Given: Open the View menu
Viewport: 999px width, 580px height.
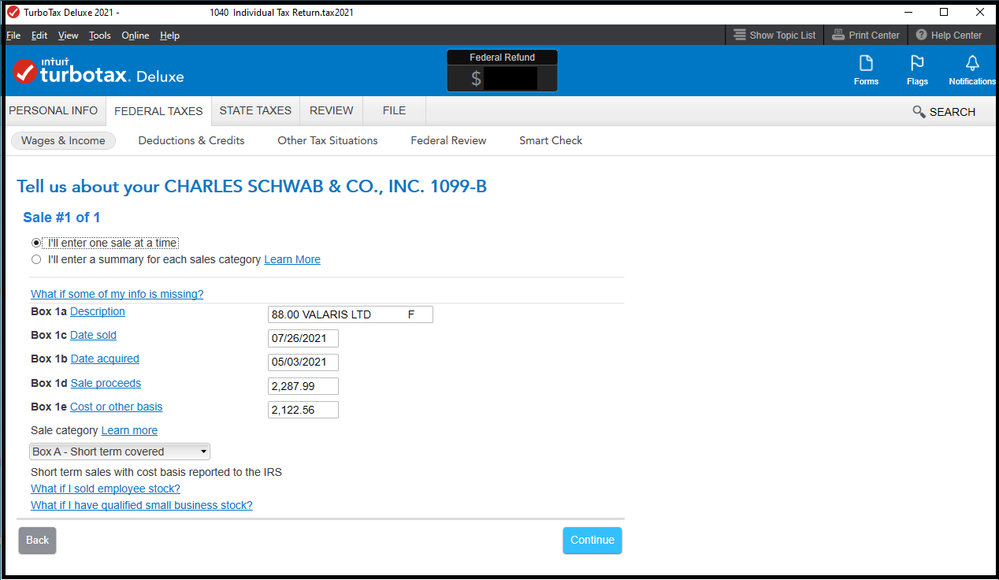Looking at the screenshot, I should point(68,36).
